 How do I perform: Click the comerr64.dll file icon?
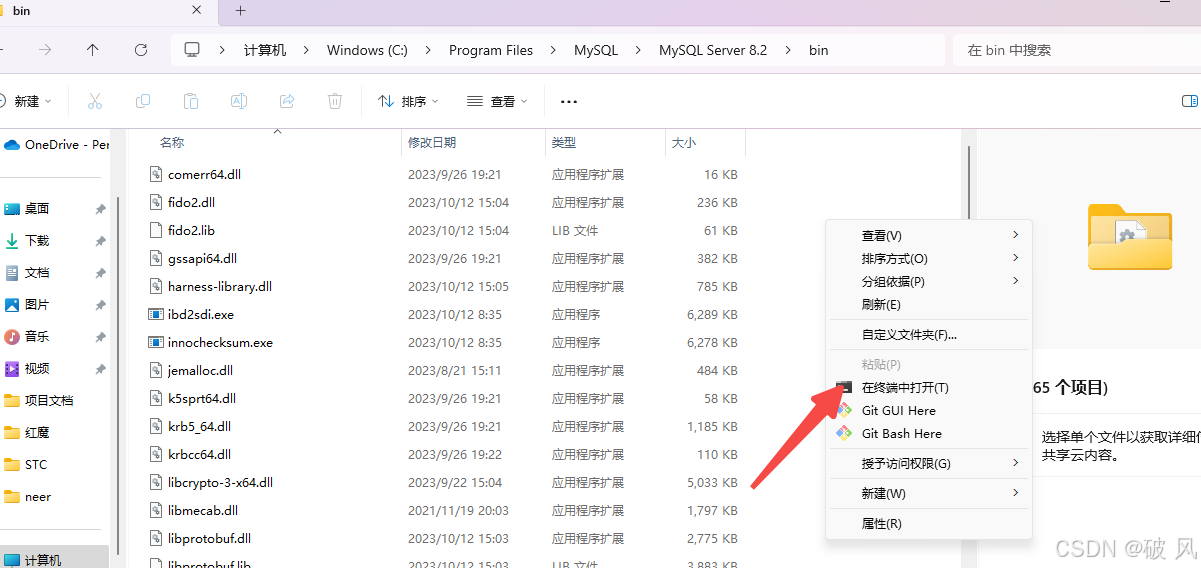[155, 174]
